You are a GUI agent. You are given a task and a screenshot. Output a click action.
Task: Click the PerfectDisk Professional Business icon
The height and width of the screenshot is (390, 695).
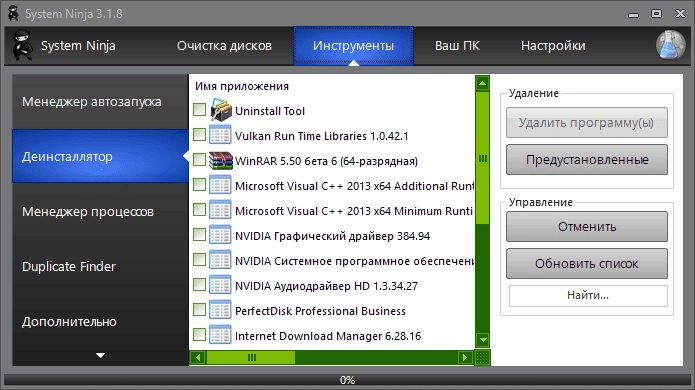220,311
